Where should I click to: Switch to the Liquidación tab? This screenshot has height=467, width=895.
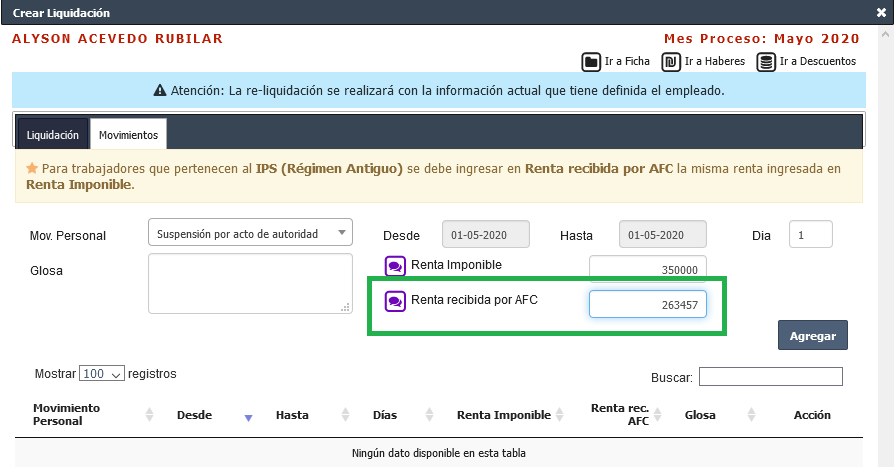(53, 134)
